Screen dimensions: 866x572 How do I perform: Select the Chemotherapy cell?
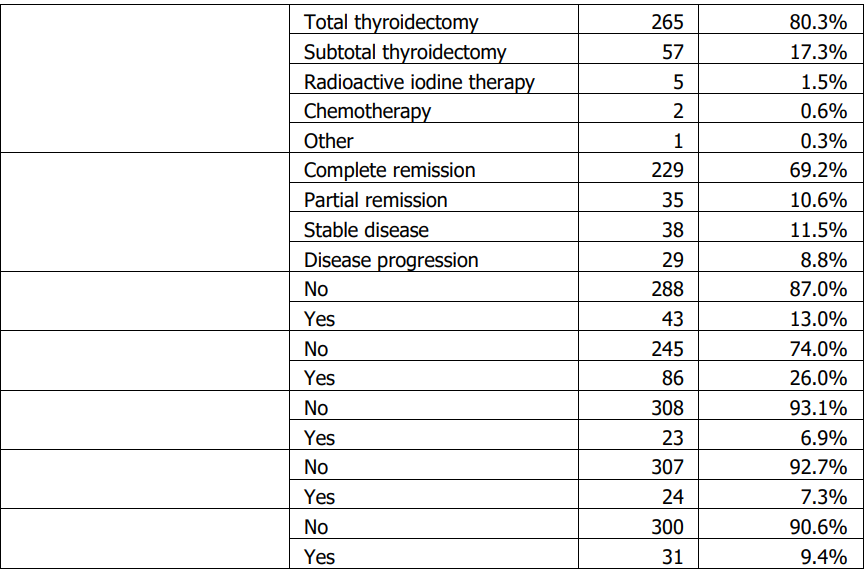click(367, 111)
